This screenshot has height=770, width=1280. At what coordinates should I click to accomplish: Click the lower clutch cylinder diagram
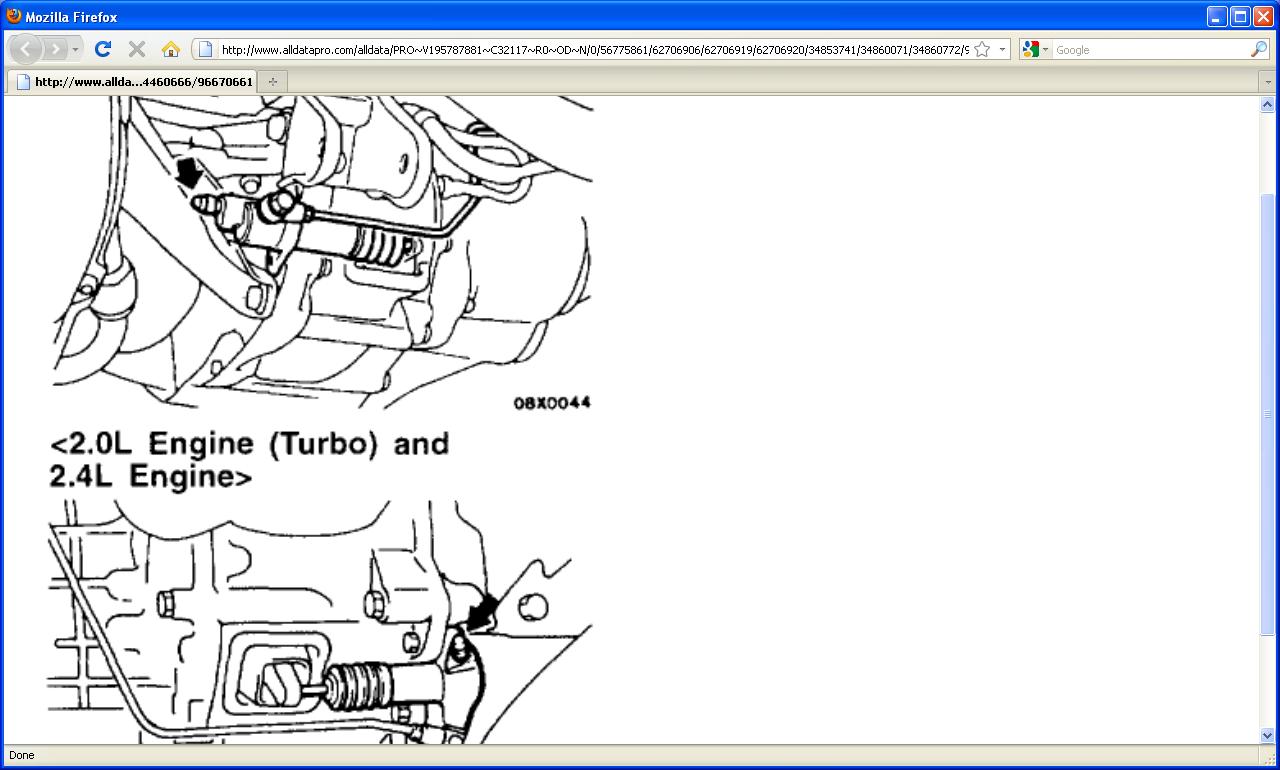coord(320,622)
